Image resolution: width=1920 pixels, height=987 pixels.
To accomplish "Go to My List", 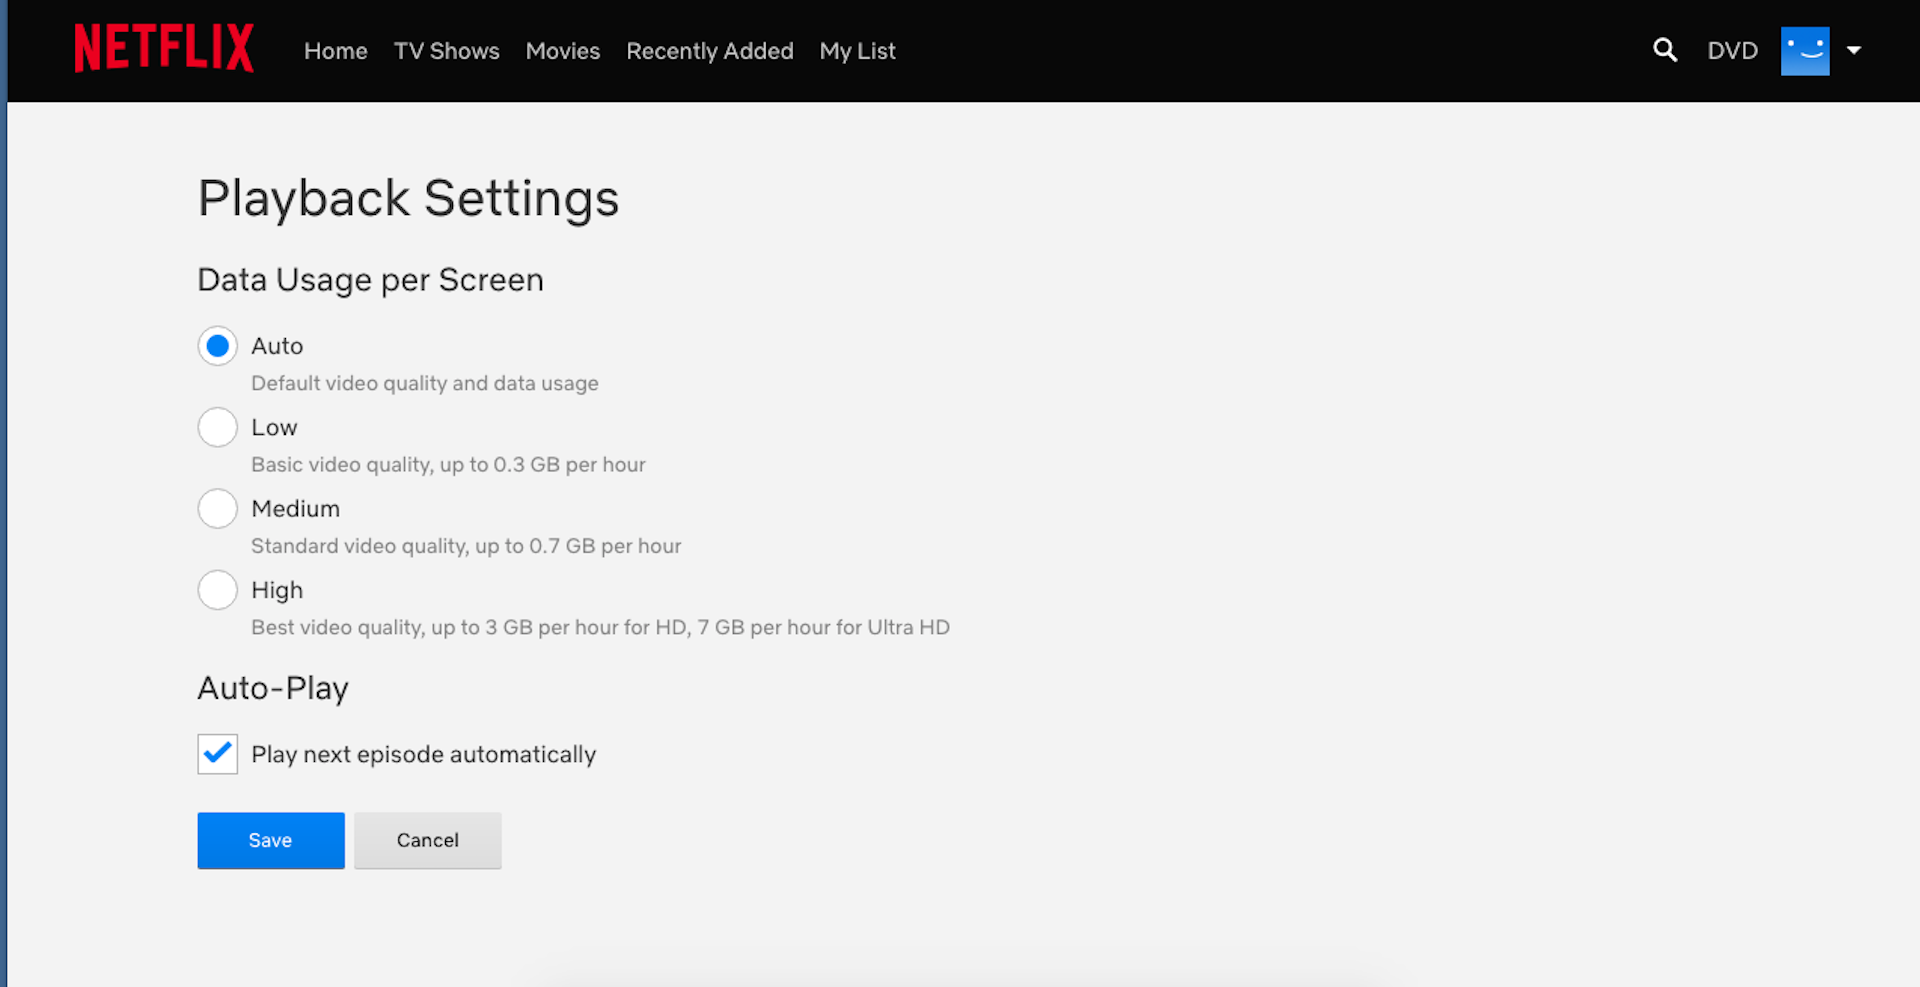I will [857, 51].
